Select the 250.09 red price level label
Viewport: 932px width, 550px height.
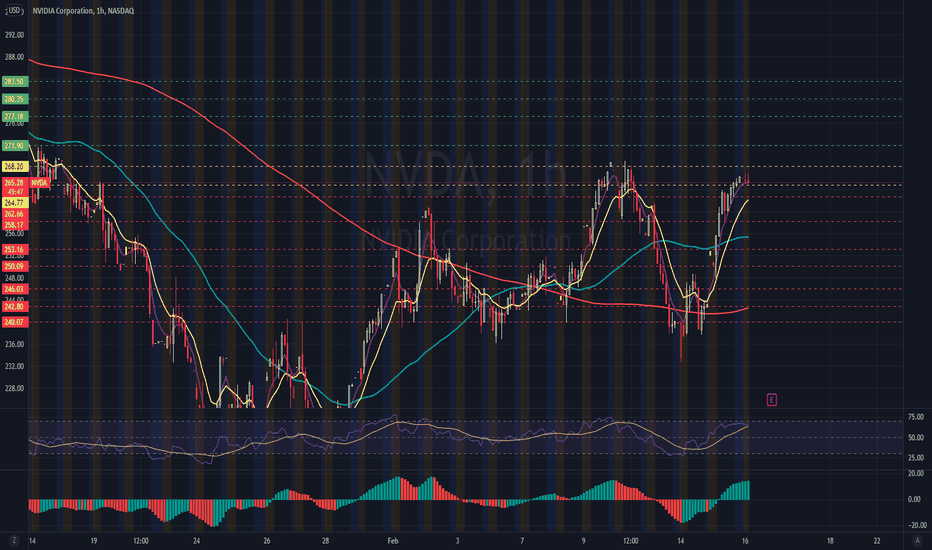pyautogui.click(x=14, y=266)
